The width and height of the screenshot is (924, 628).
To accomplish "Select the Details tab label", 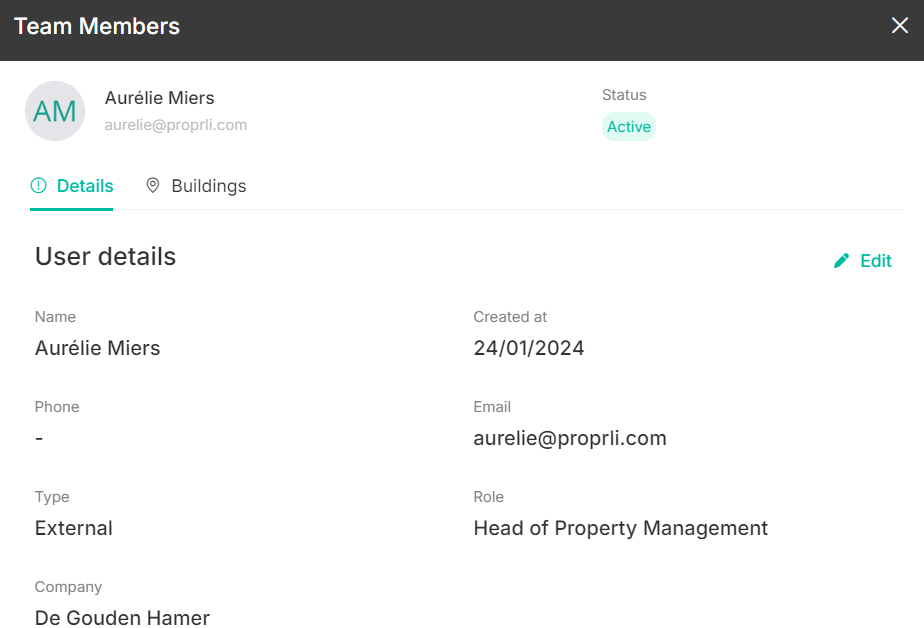I will pos(85,186).
